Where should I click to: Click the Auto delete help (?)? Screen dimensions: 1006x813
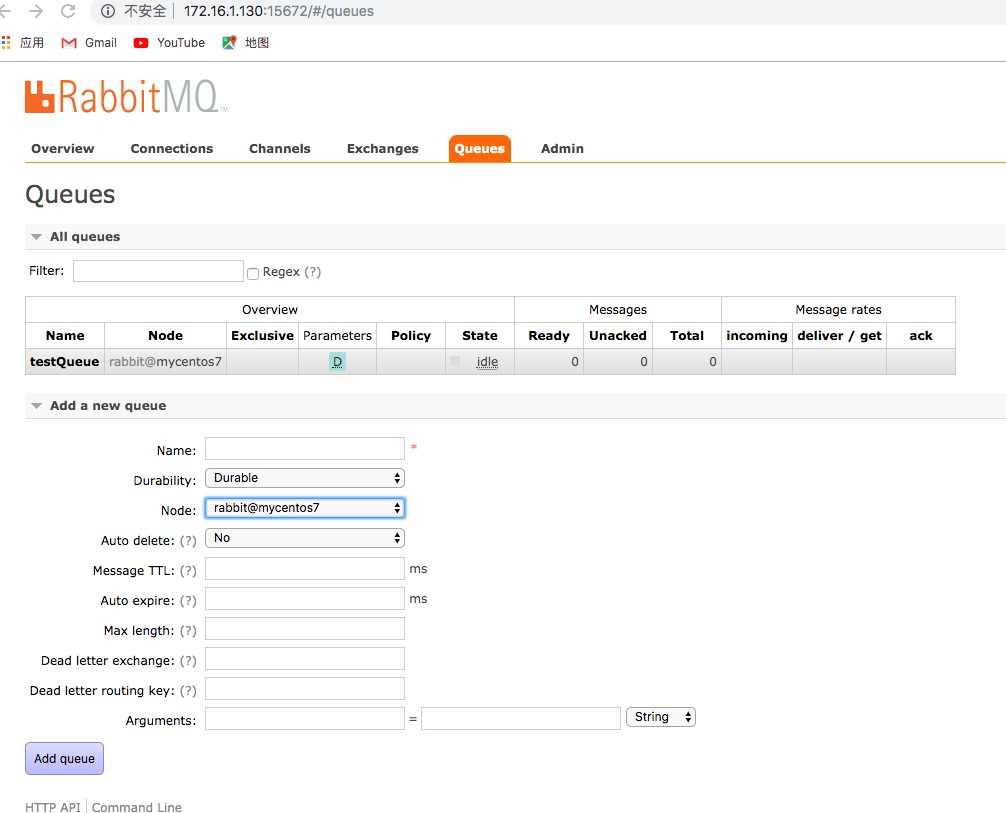(x=188, y=540)
